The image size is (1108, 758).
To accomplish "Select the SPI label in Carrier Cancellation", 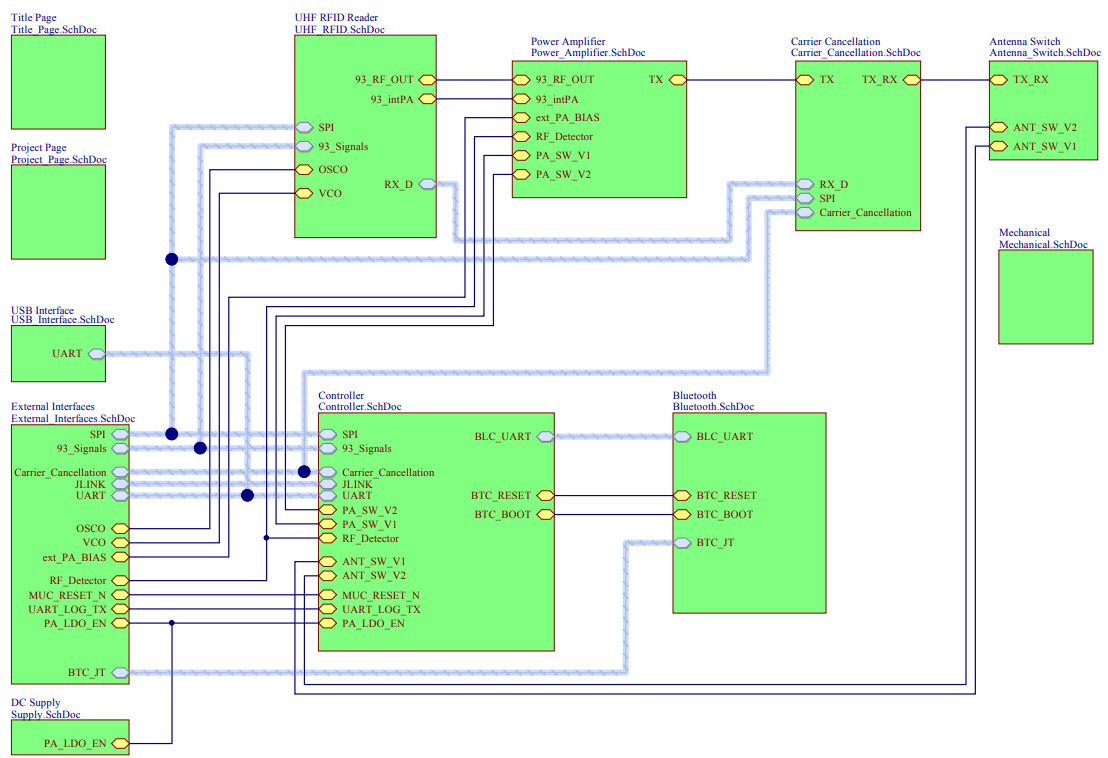I will [827, 199].
